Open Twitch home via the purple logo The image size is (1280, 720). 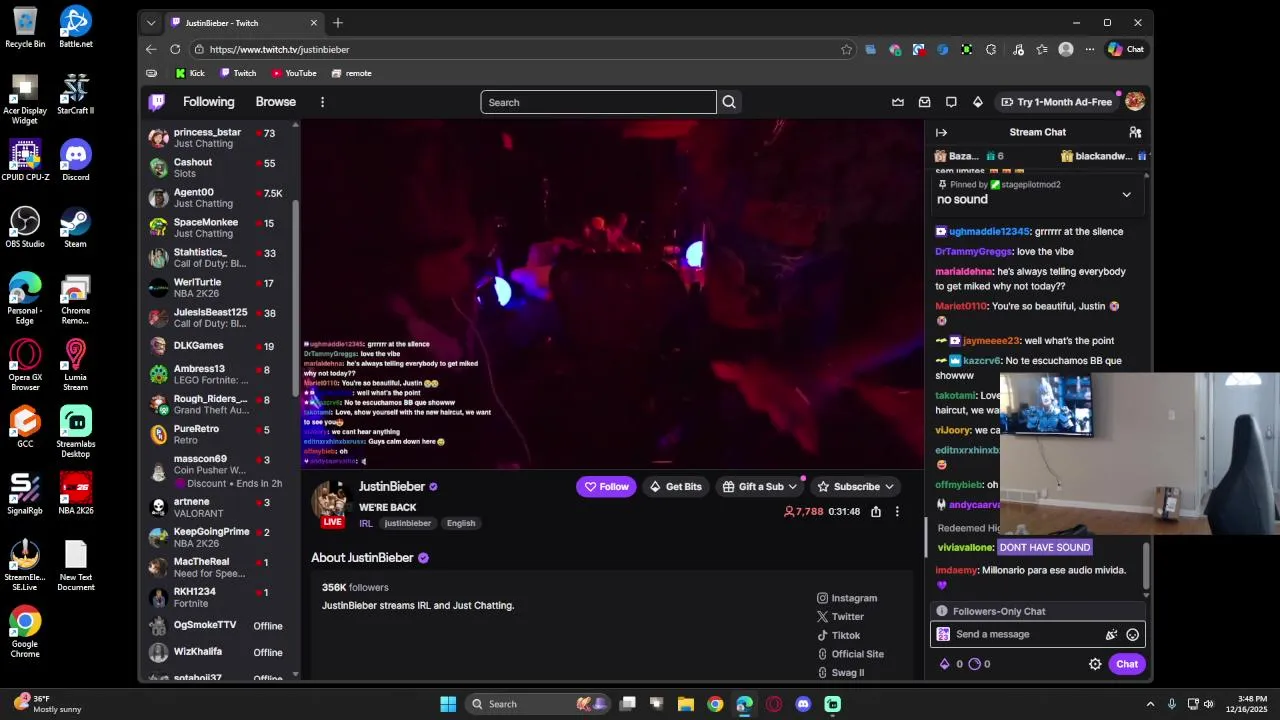(x=157, y=102)
